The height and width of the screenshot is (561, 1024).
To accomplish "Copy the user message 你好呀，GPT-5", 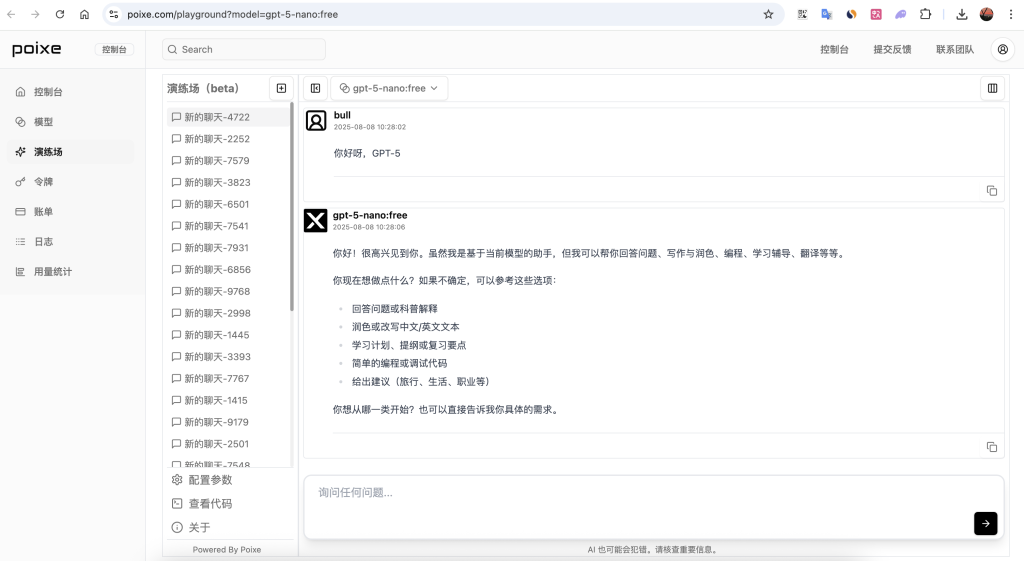I will click(991, 190).
